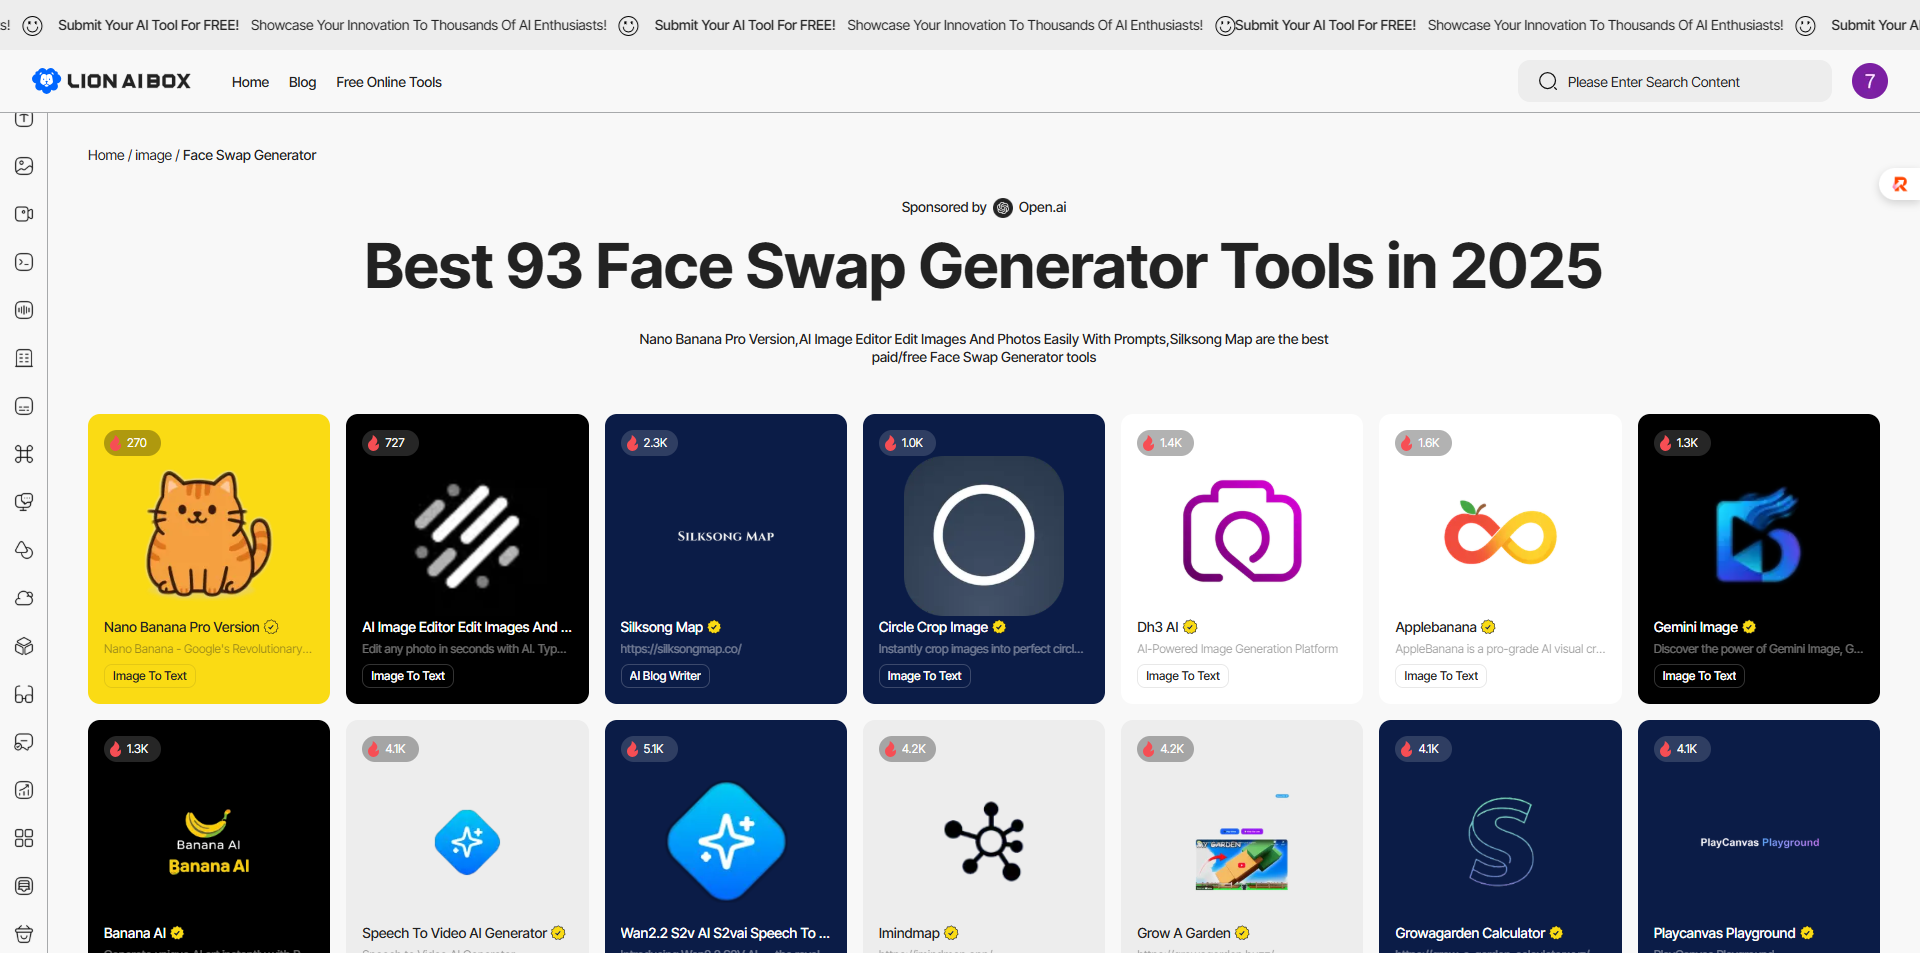
Task: Open the spreadsheet document icon in sidebar
Action: pos(24,358)
